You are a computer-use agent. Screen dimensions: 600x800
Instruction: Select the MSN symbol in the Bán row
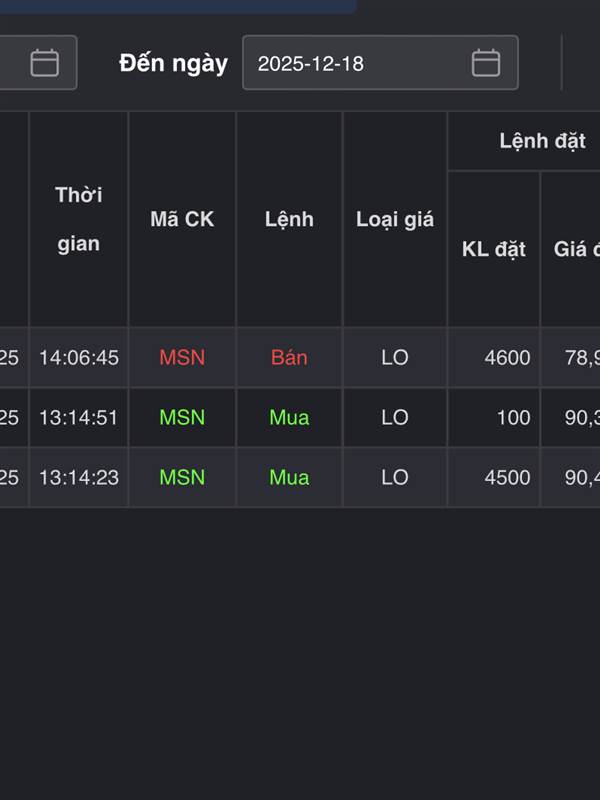coord(182,357)
